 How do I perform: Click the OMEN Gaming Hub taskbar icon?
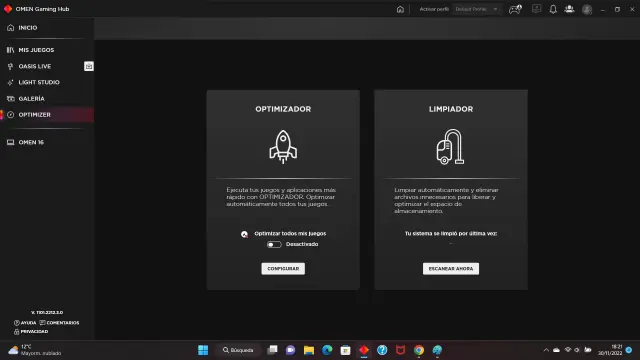[x=364, y=350]
